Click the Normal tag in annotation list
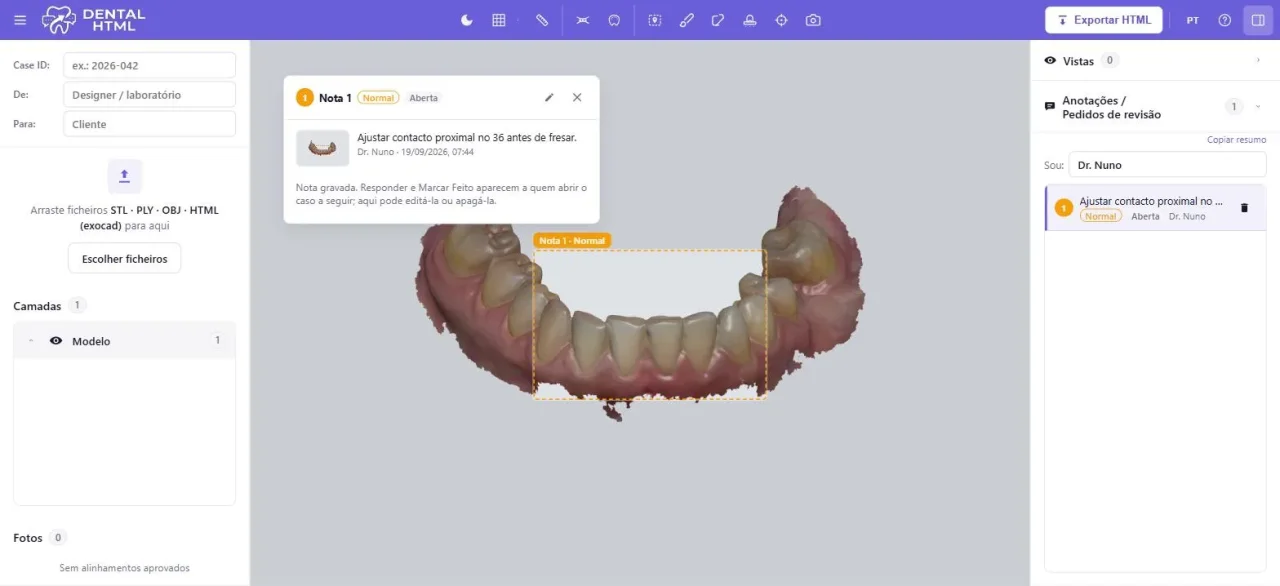 (1100, 216)
